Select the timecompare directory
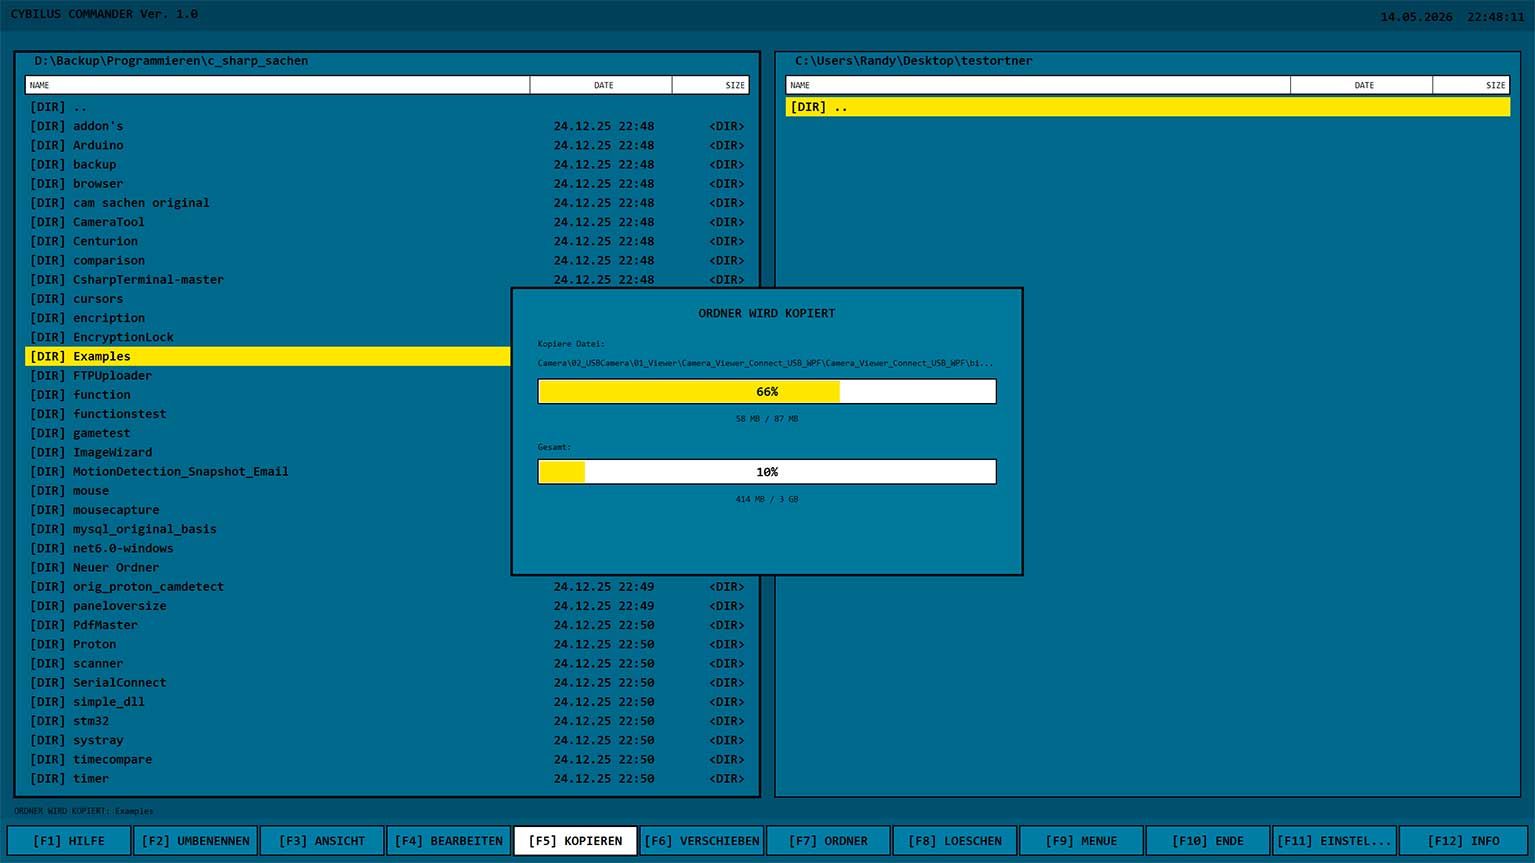 387,760
